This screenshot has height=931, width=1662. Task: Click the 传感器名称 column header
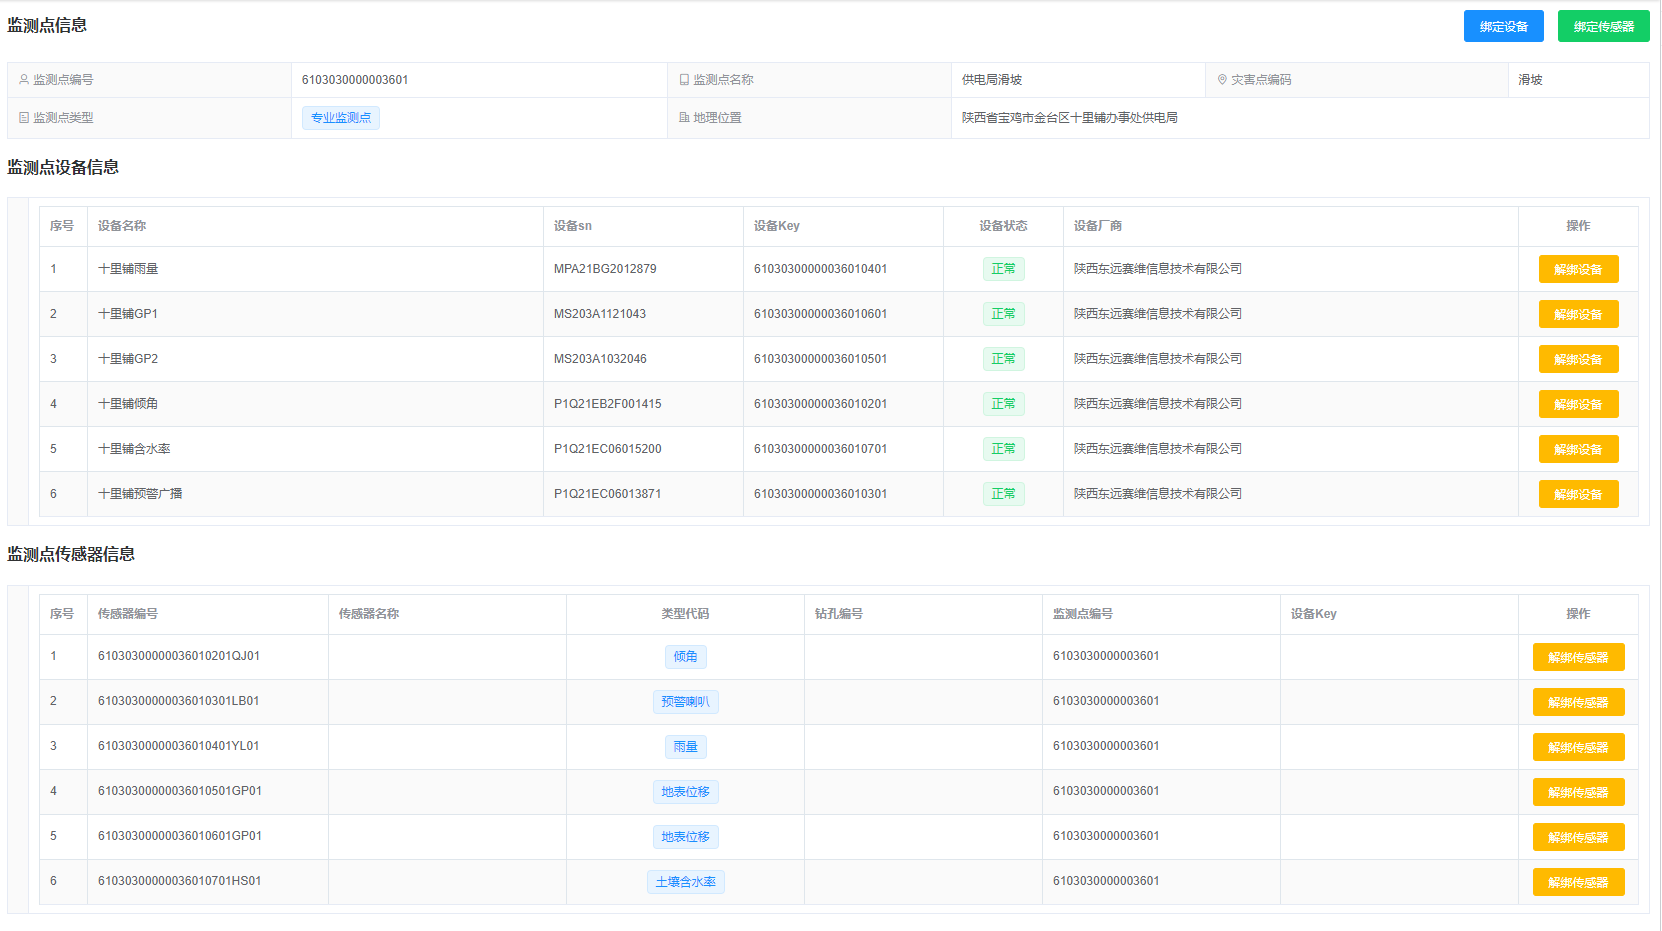click(369, 614)
